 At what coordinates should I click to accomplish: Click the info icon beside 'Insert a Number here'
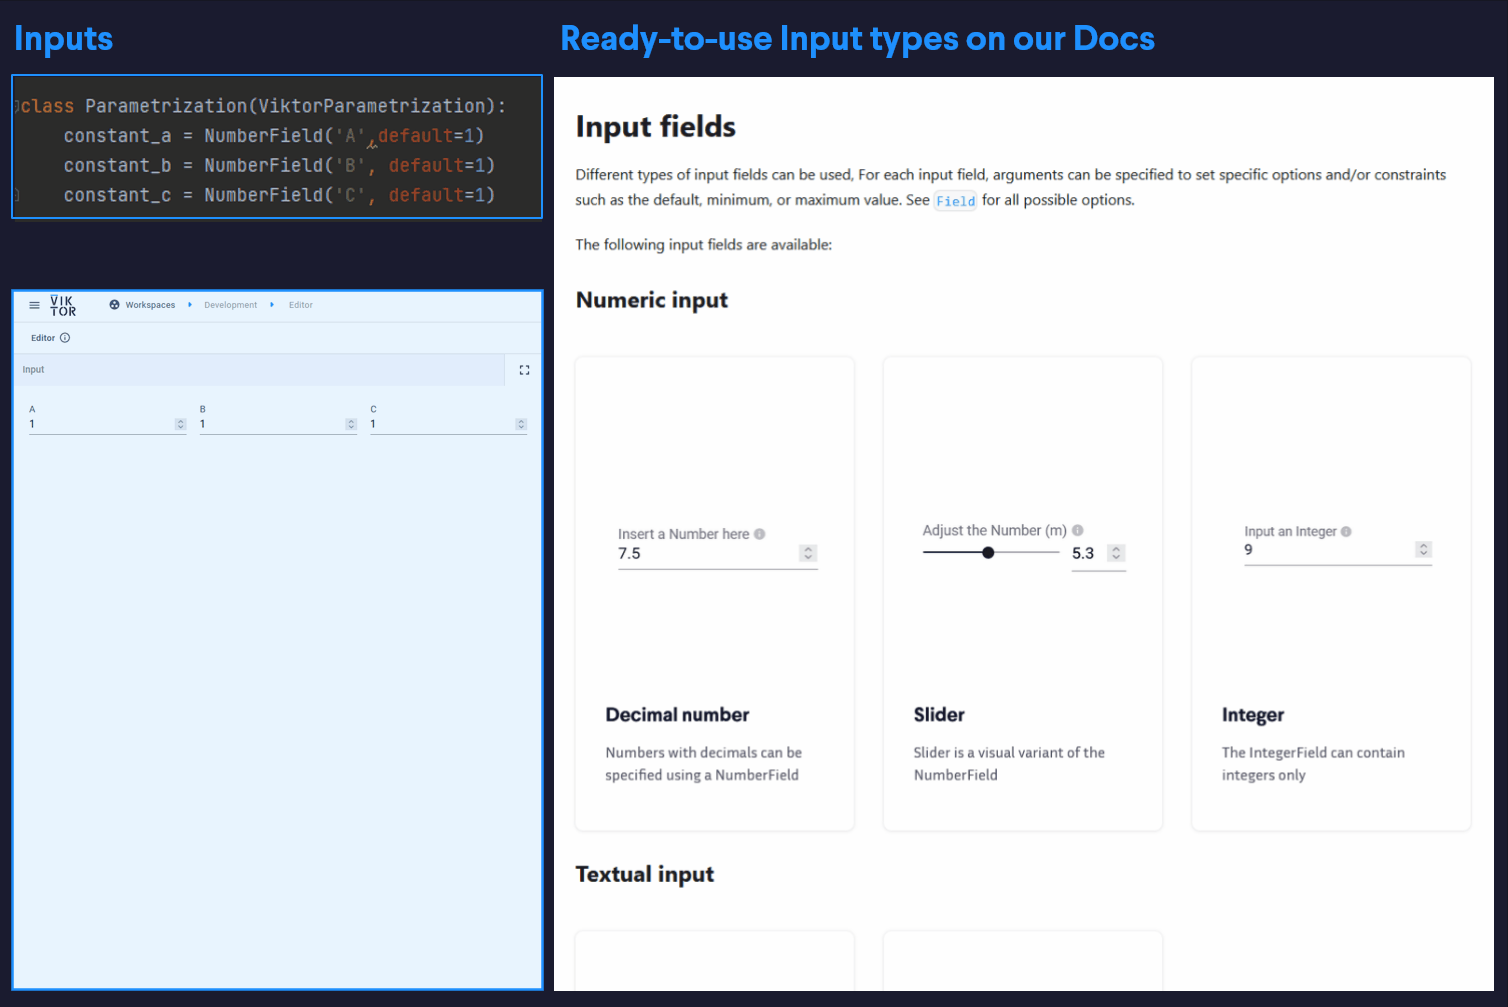(x=759, y=534)
